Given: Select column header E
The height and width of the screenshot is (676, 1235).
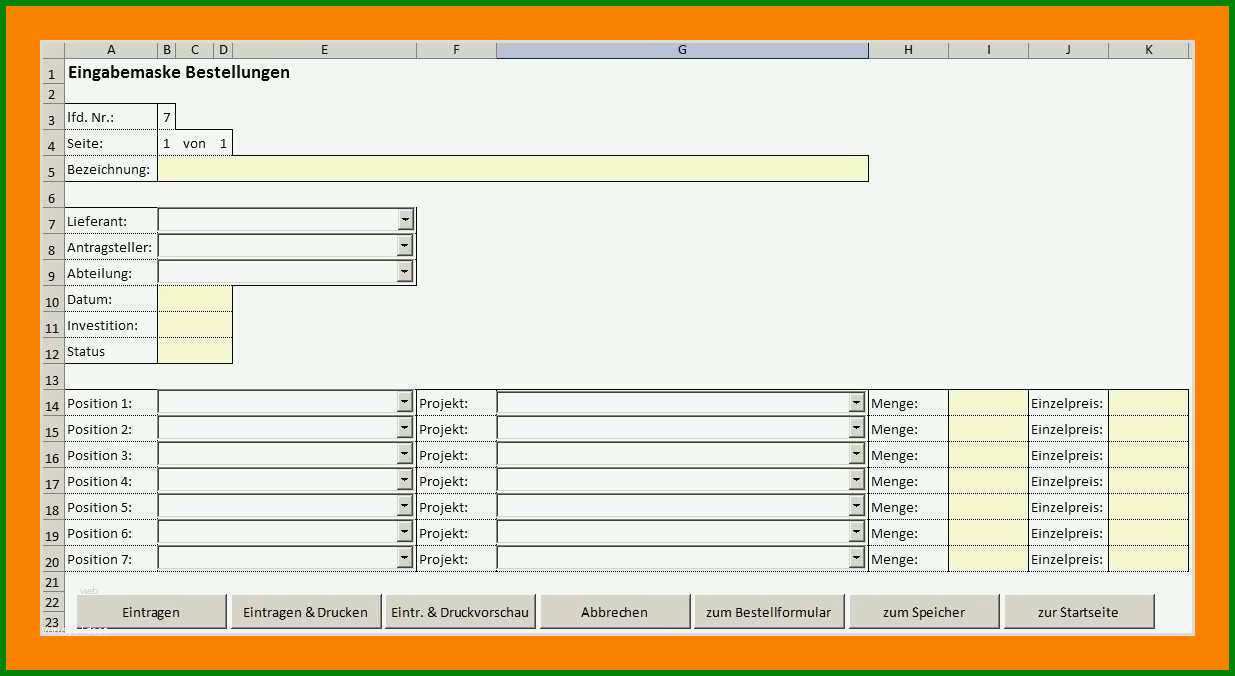Looking at the screenshot, I should 325,50.
